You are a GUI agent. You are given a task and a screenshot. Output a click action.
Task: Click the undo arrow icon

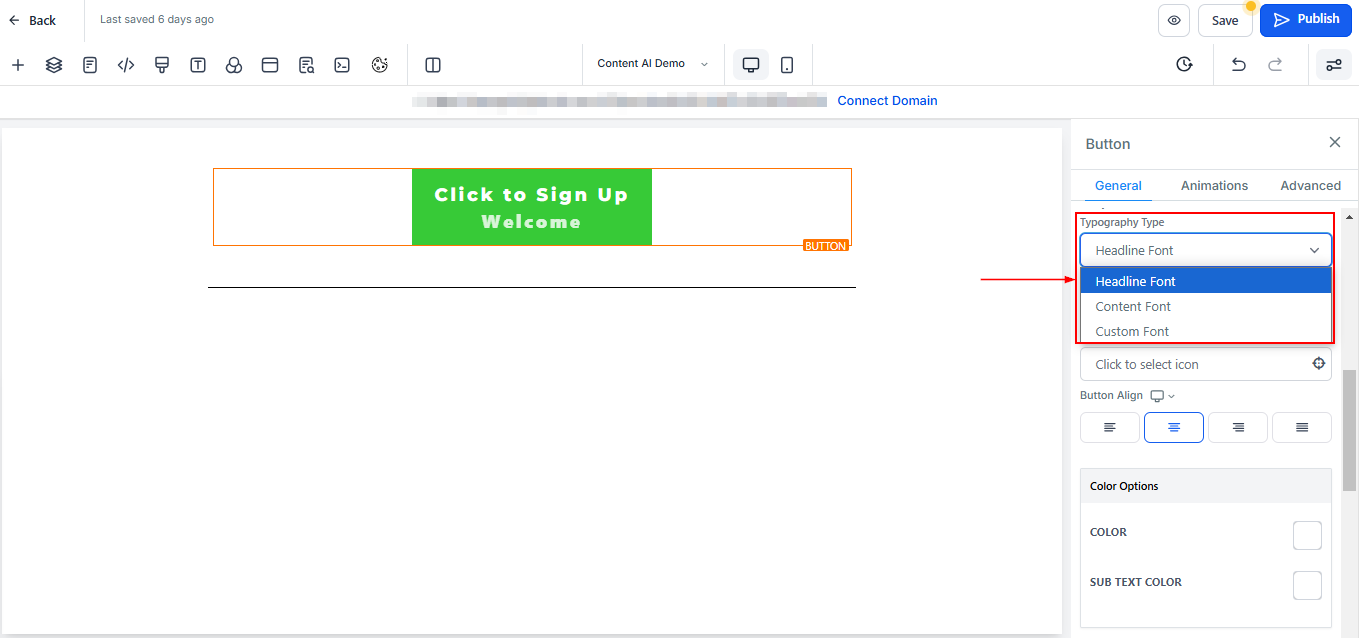pos(1238,65)
